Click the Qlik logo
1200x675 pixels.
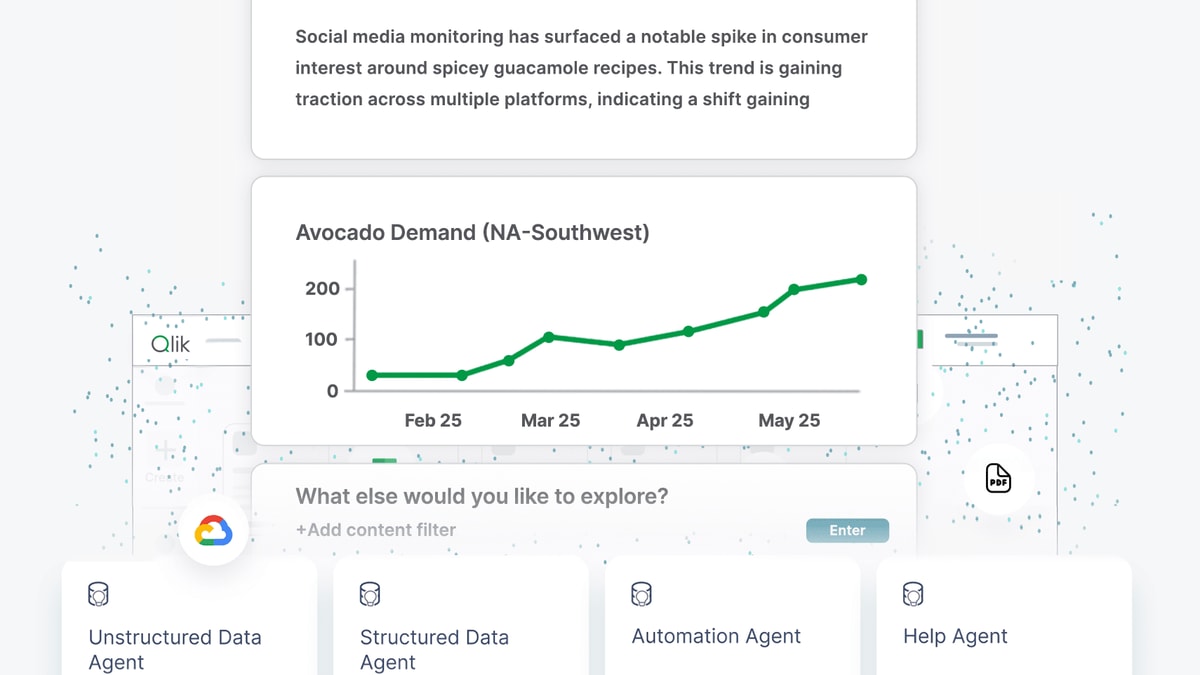tap(170, 344)
